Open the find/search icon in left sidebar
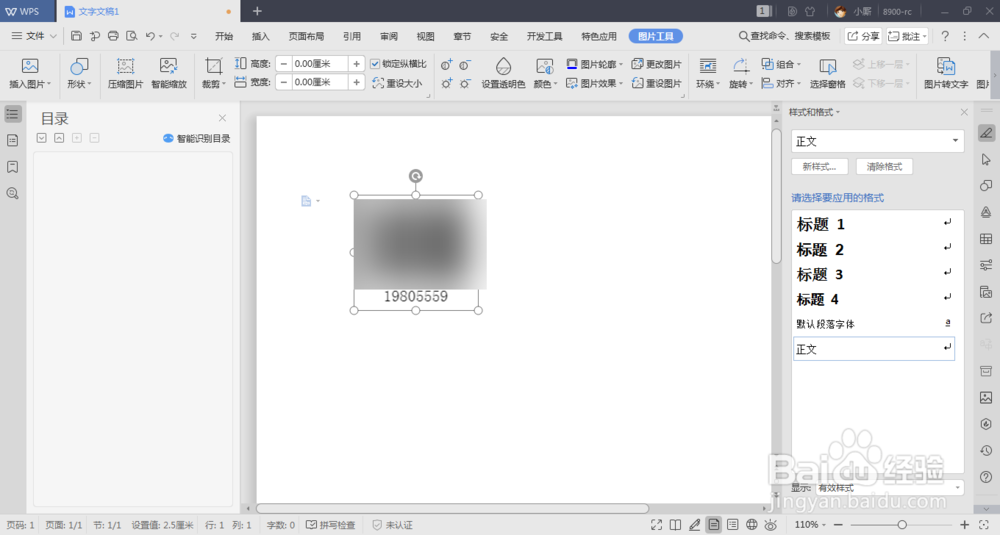Viewport: 1000px width, 535px height. click(x=12, y=193)
